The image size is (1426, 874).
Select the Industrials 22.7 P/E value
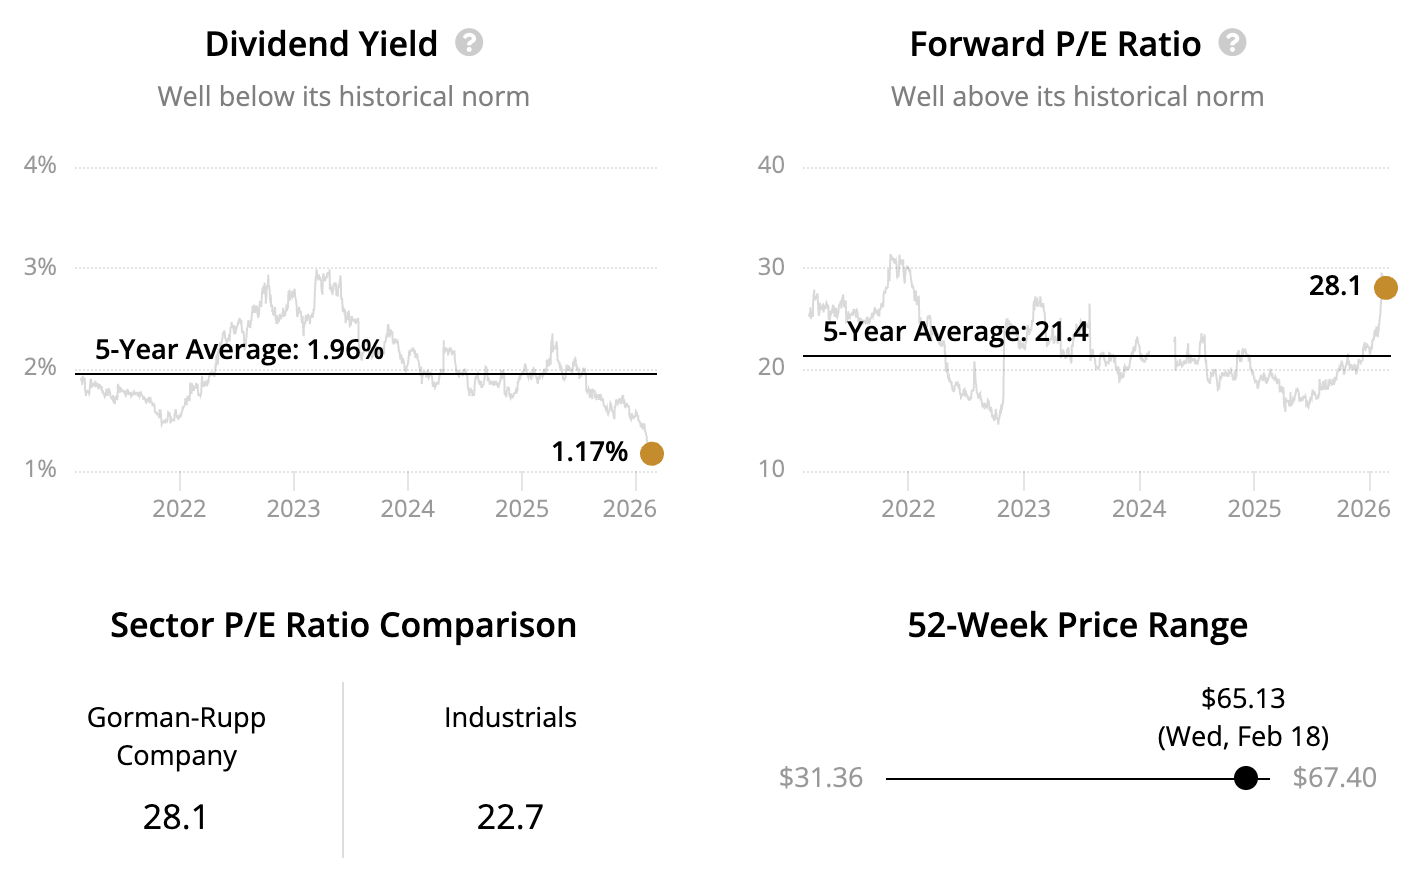coord(510,817)
